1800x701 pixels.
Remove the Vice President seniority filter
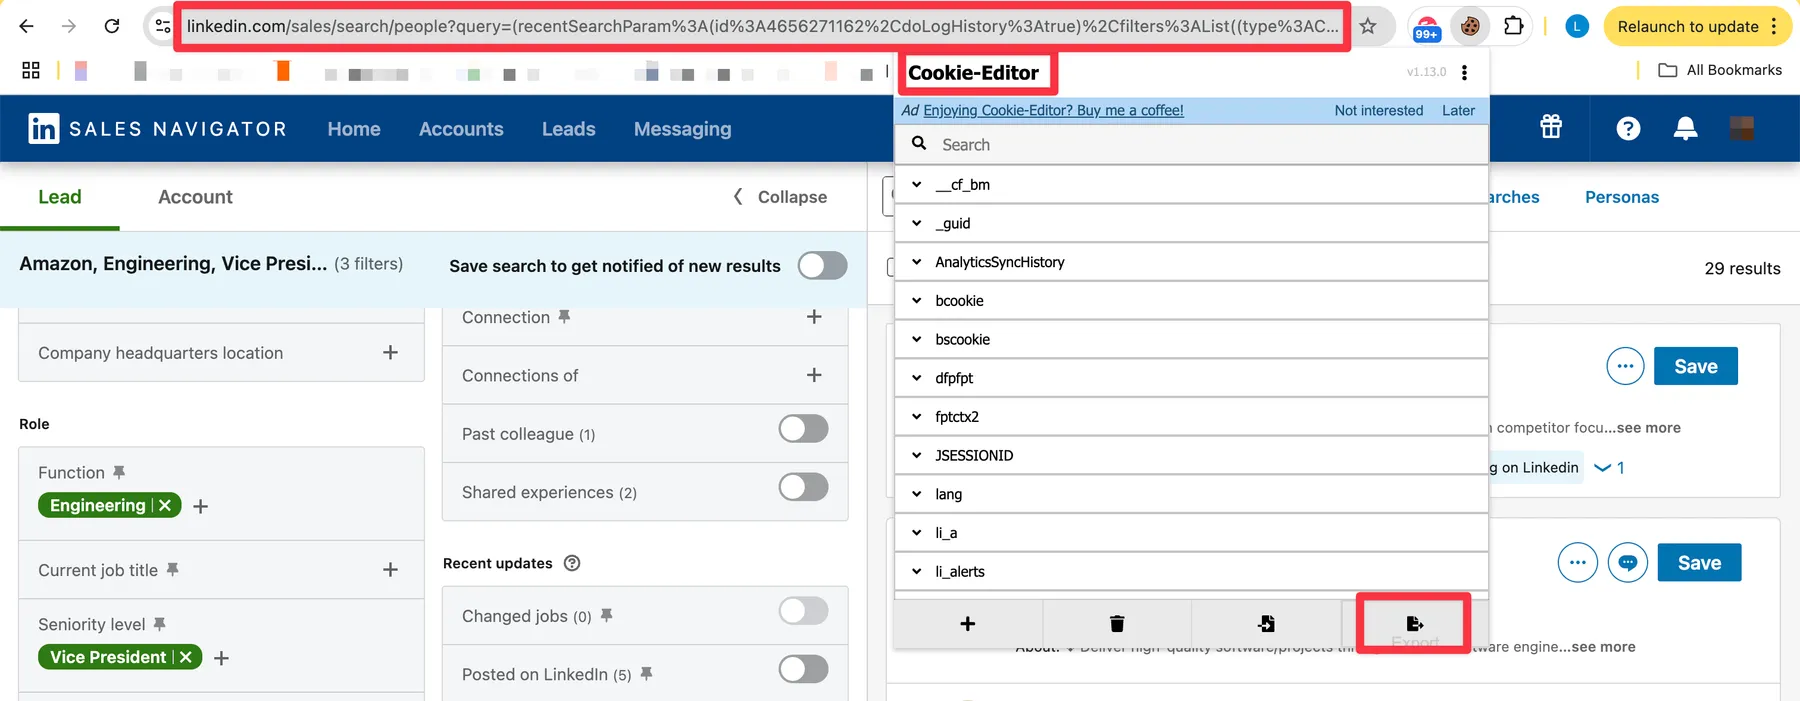click(186, 657)
